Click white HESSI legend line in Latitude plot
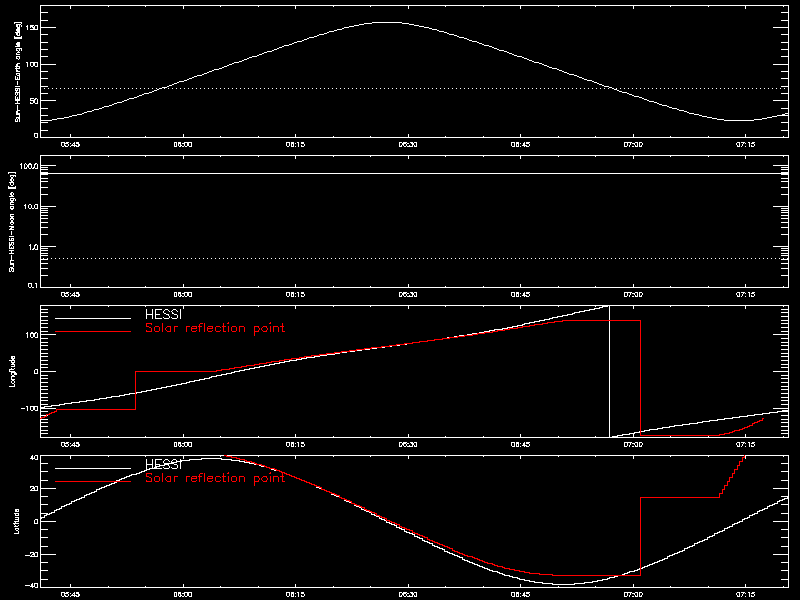 tap(93, 468)
